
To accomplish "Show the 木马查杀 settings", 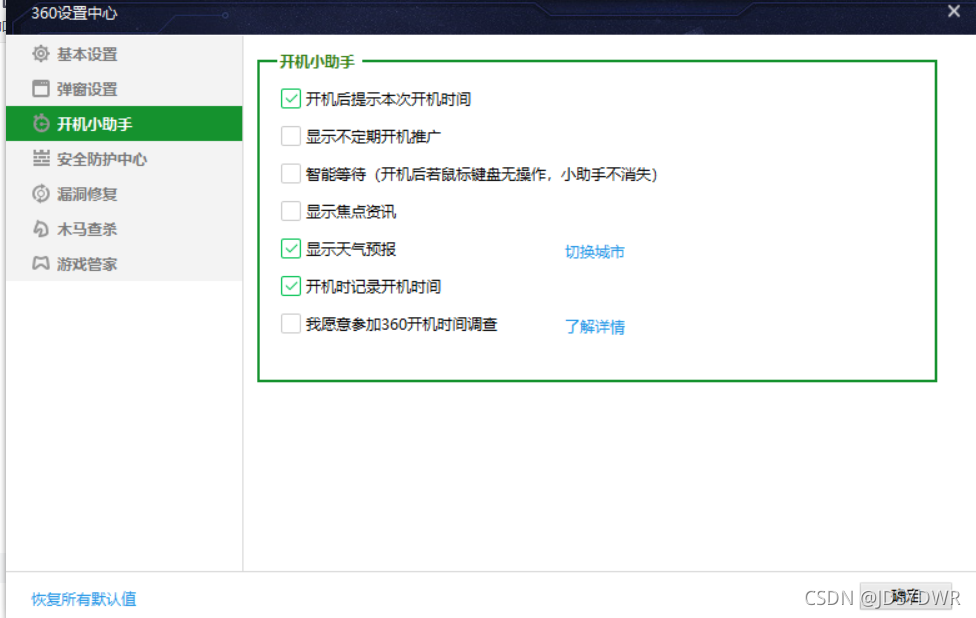I will point(124,229).
